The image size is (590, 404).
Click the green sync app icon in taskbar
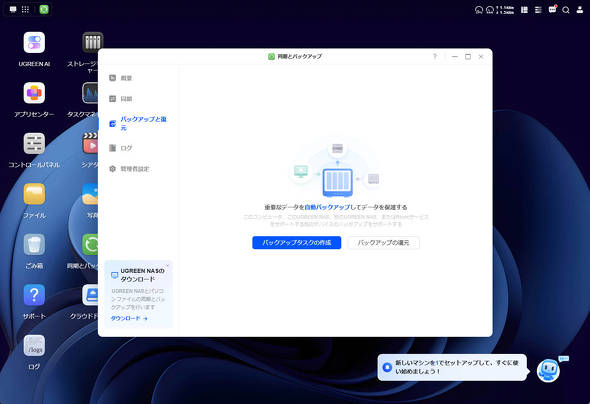44,9
